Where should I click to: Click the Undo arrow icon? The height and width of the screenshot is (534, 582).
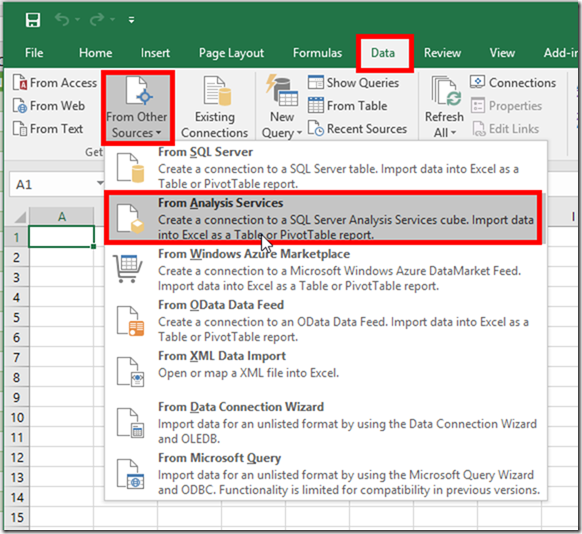tap(62, 19)
